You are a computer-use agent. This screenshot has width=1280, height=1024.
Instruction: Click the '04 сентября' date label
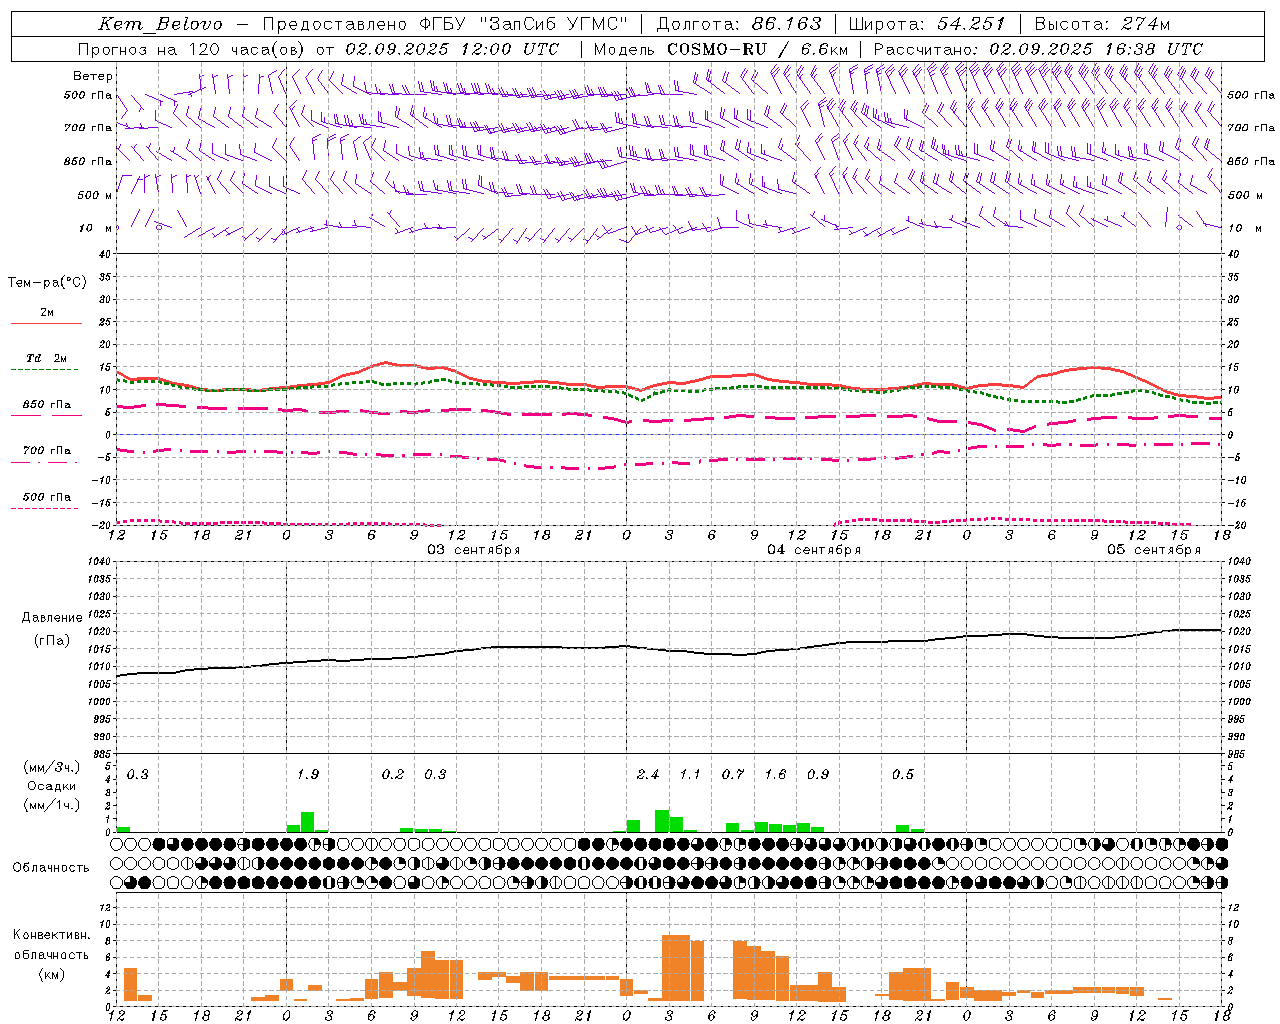814,550
